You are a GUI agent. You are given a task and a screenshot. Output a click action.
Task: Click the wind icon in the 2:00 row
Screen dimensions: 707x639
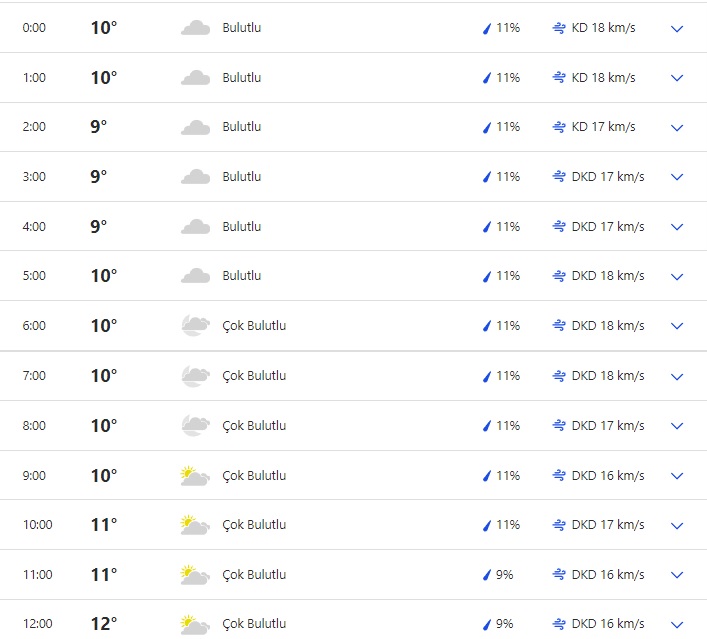559,127
